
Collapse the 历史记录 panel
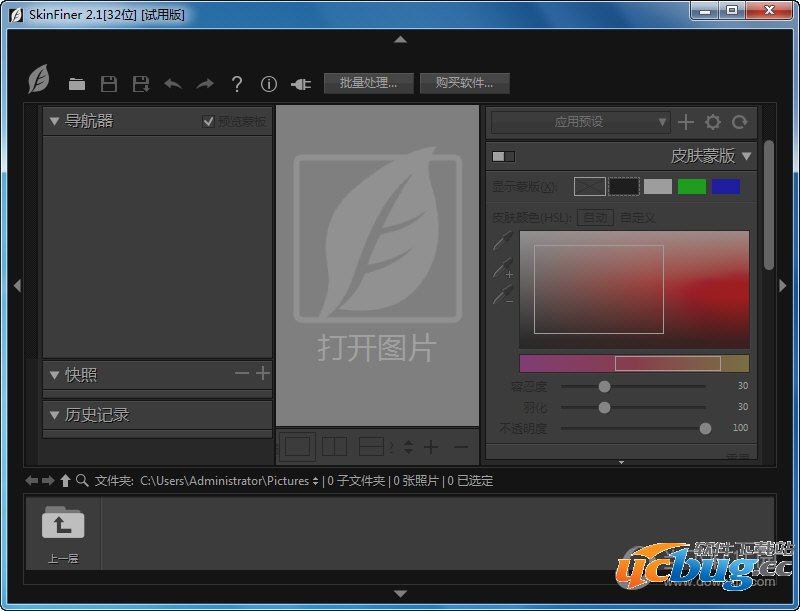click(54, 415)
